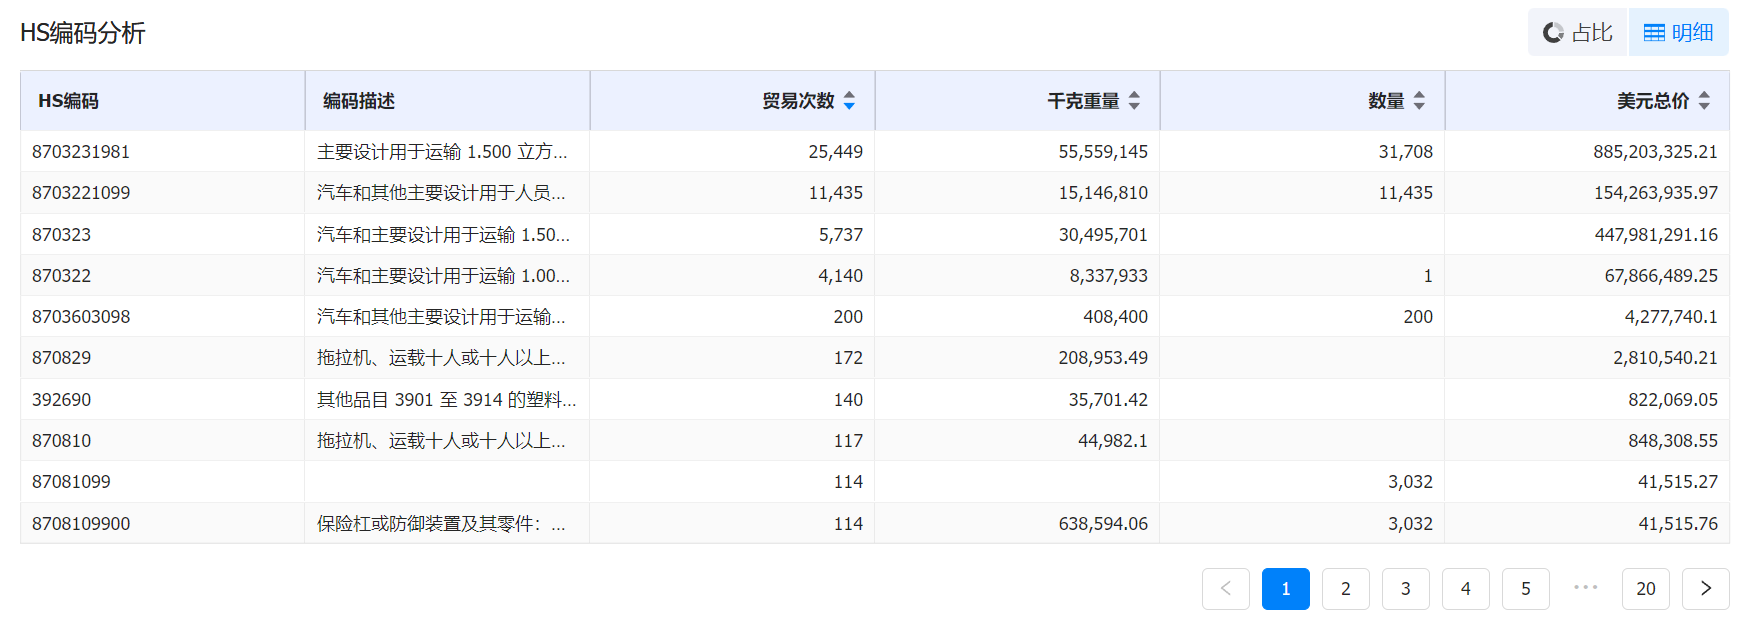Viewport: 1745px width, 619px height.
Task: Click the previous page arrow
Action: [x=1225, y=589]
